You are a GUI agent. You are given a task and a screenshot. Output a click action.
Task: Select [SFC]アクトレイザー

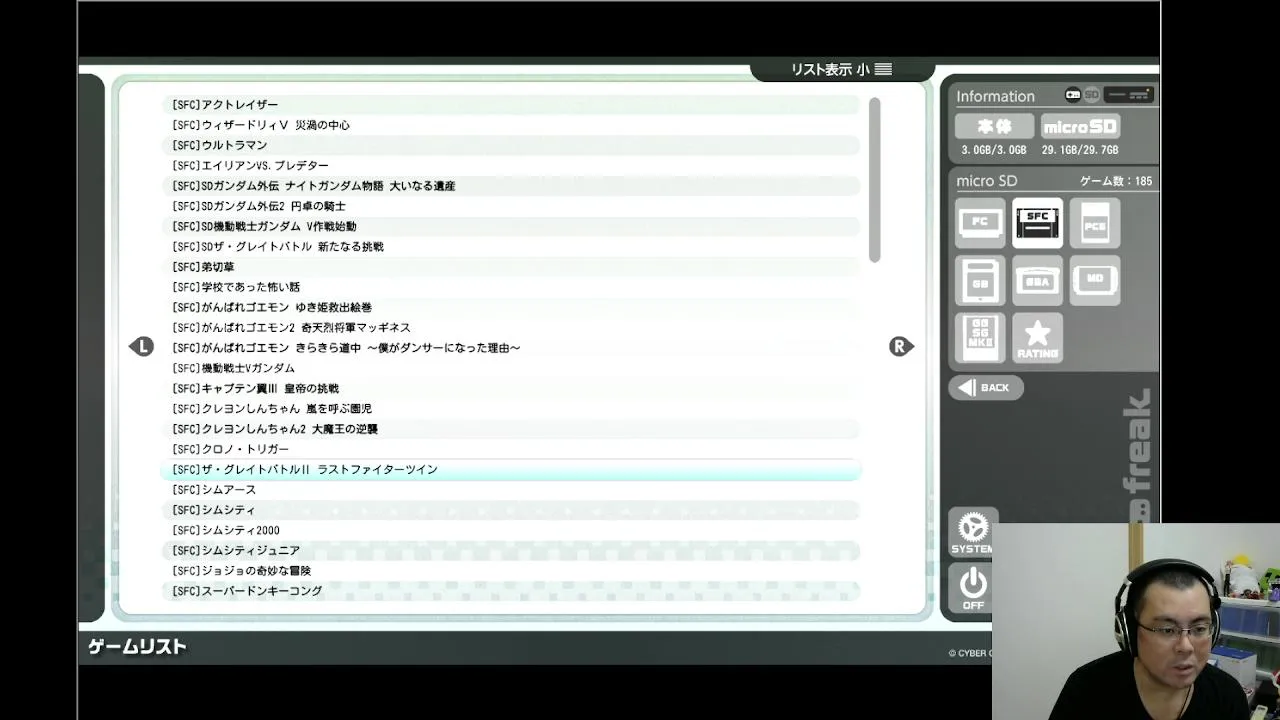click(x=510, y=104)
